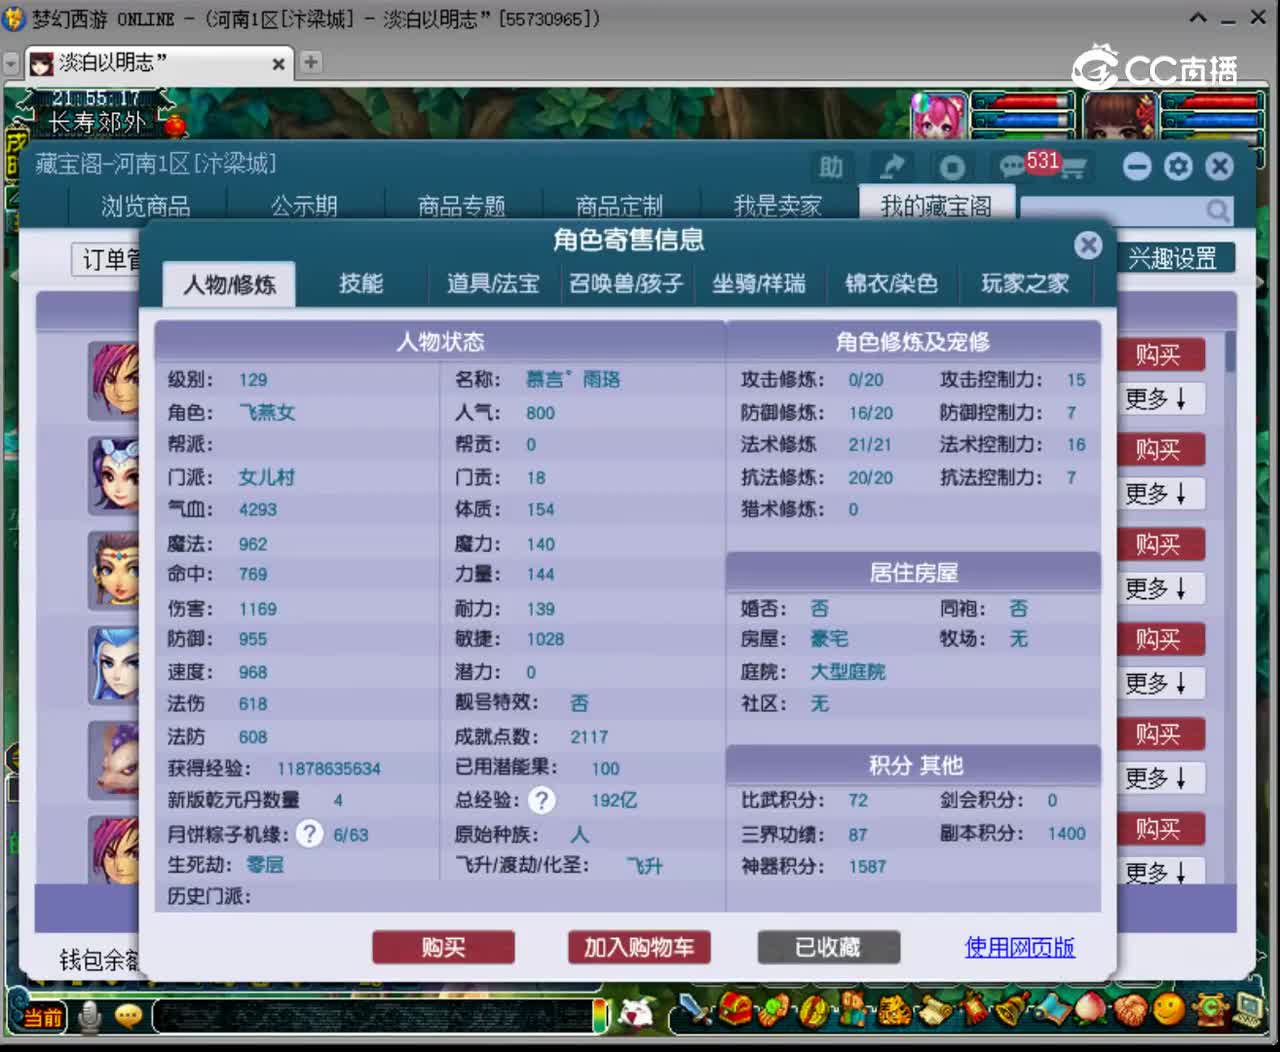Open the shopping cart icon
Image resolution: width=1280 pixels, height=1052 pixels.
tap(1072, 168)
